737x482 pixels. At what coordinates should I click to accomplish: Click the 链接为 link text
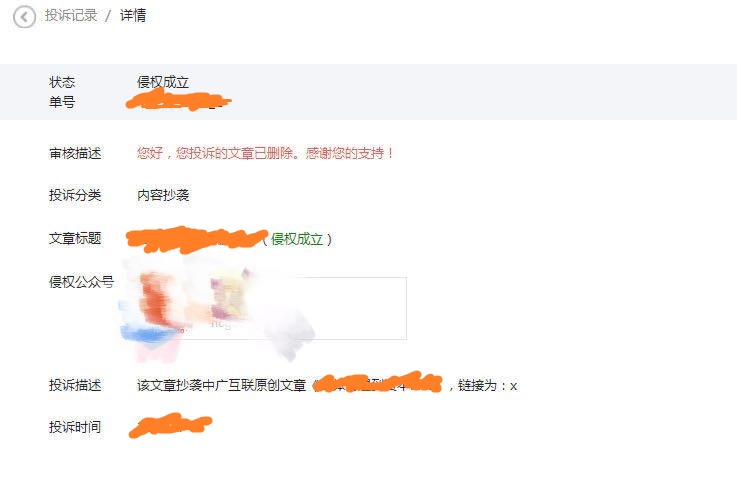click(x=477, y=386)
